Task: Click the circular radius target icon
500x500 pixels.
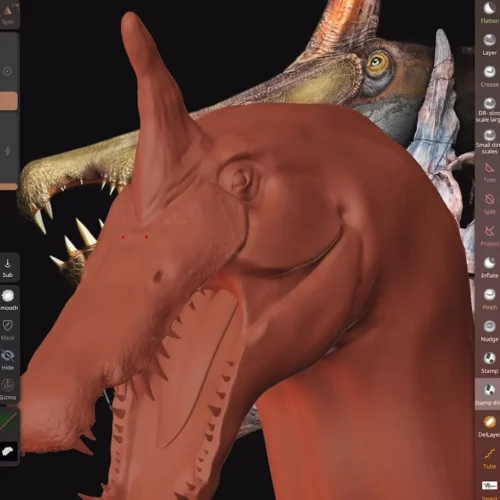Action: pos(7,71)
